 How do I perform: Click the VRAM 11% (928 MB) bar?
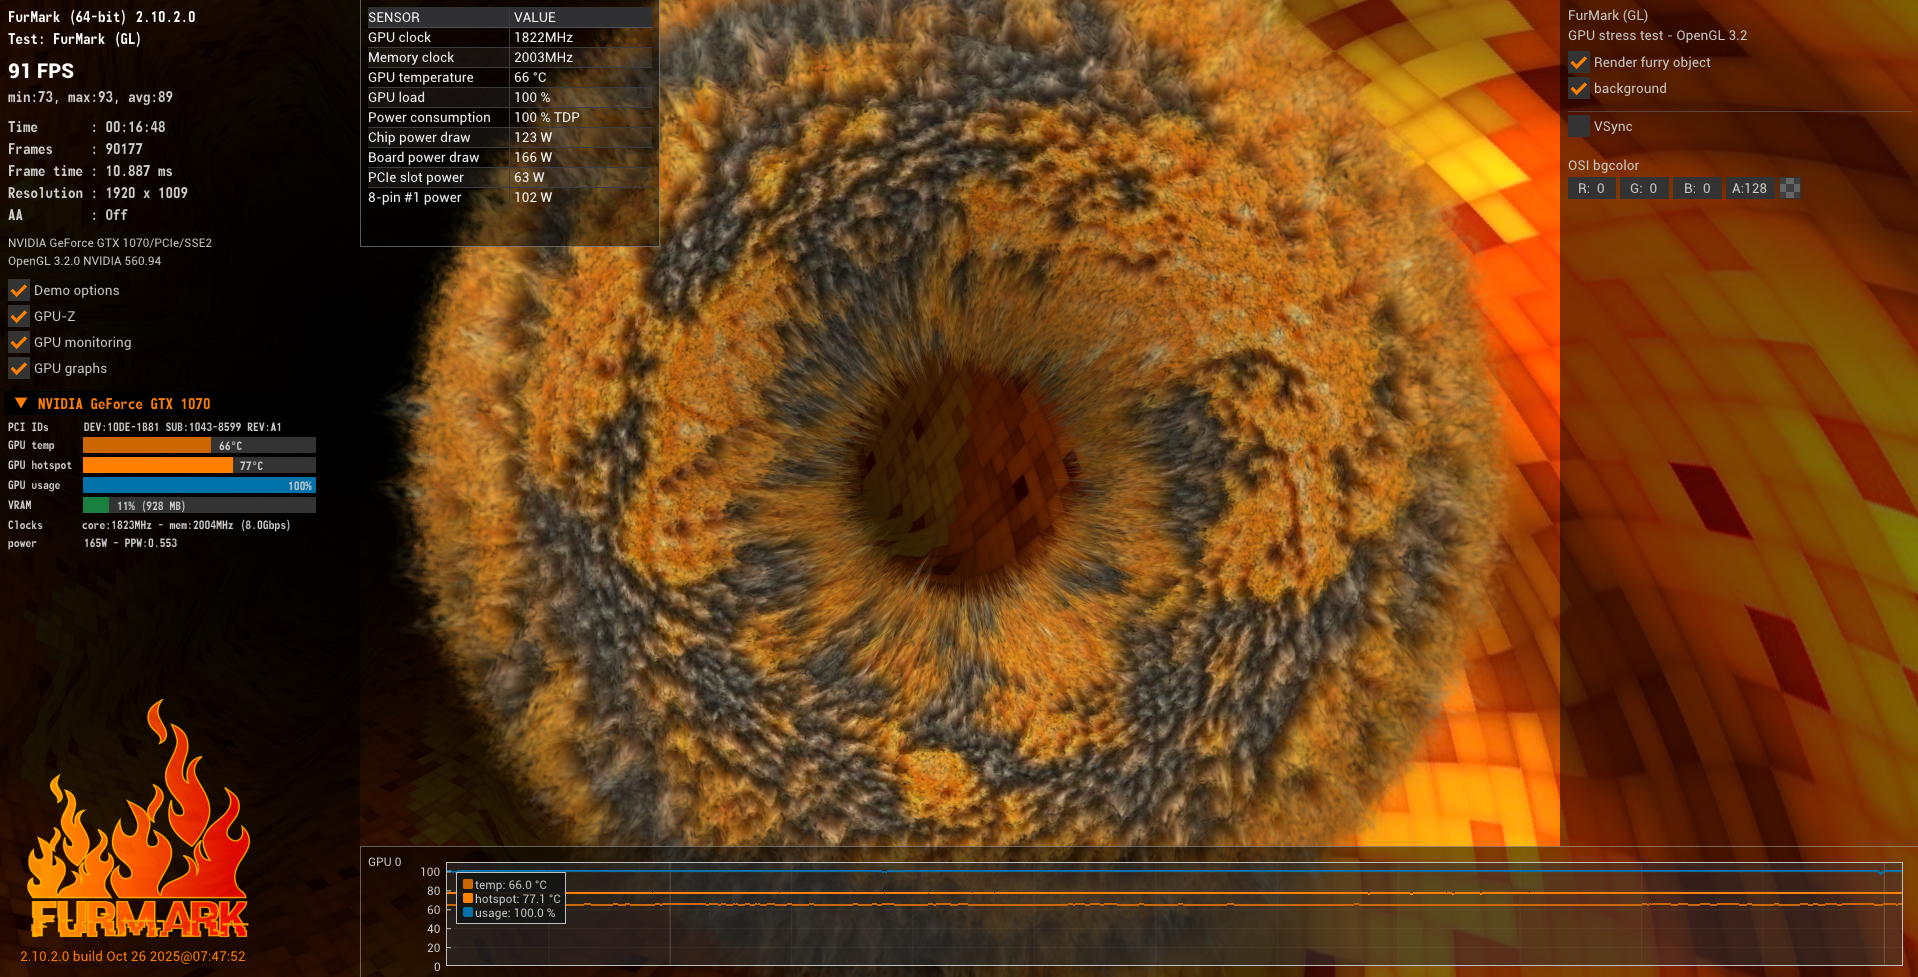pos(199,506)
